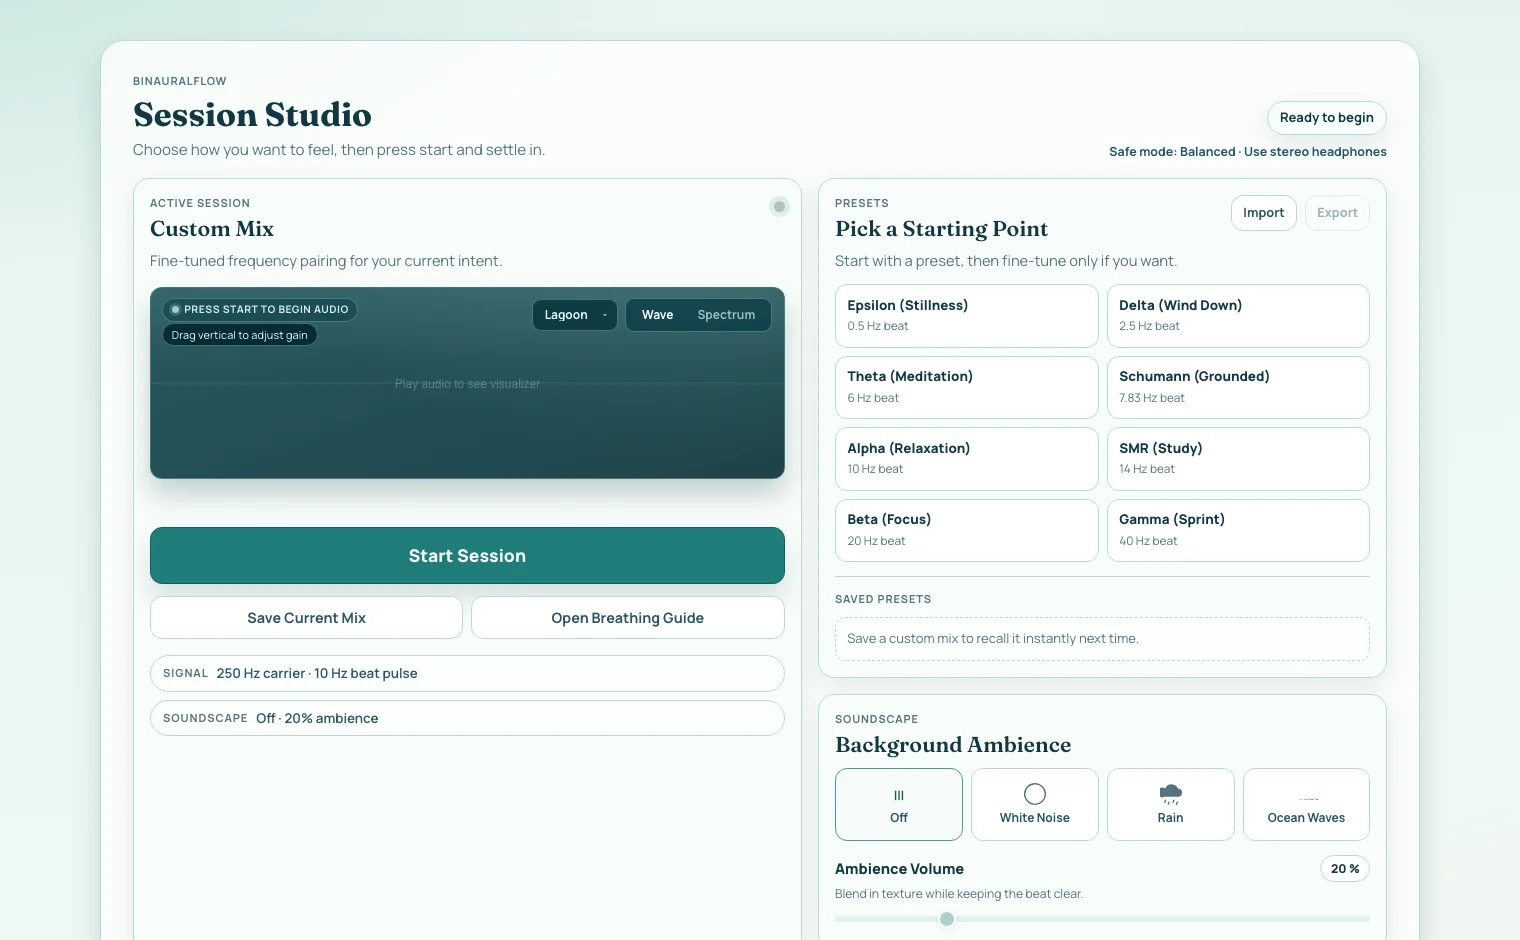Open the Breathing Guide
The height and width of the screenshot is (940, 1520).
point(627,618)
